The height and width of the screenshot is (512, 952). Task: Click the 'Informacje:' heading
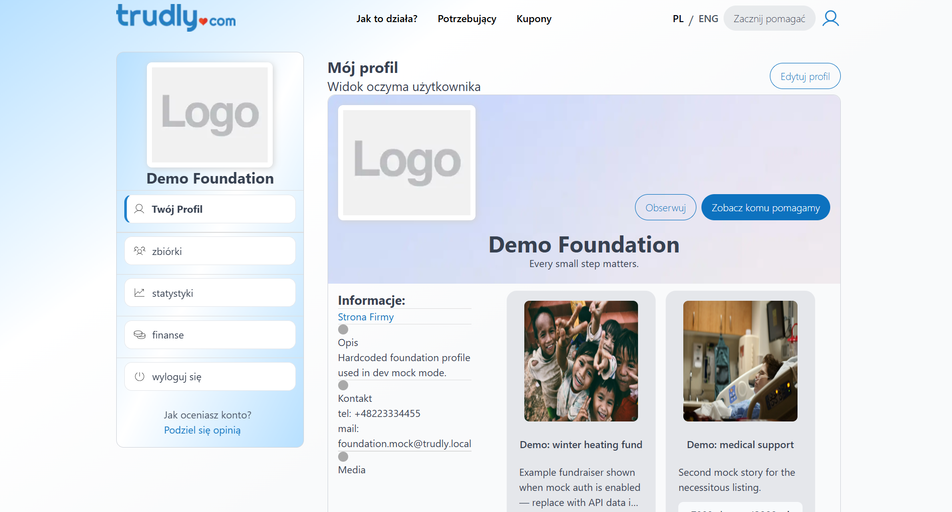(371, 301)
